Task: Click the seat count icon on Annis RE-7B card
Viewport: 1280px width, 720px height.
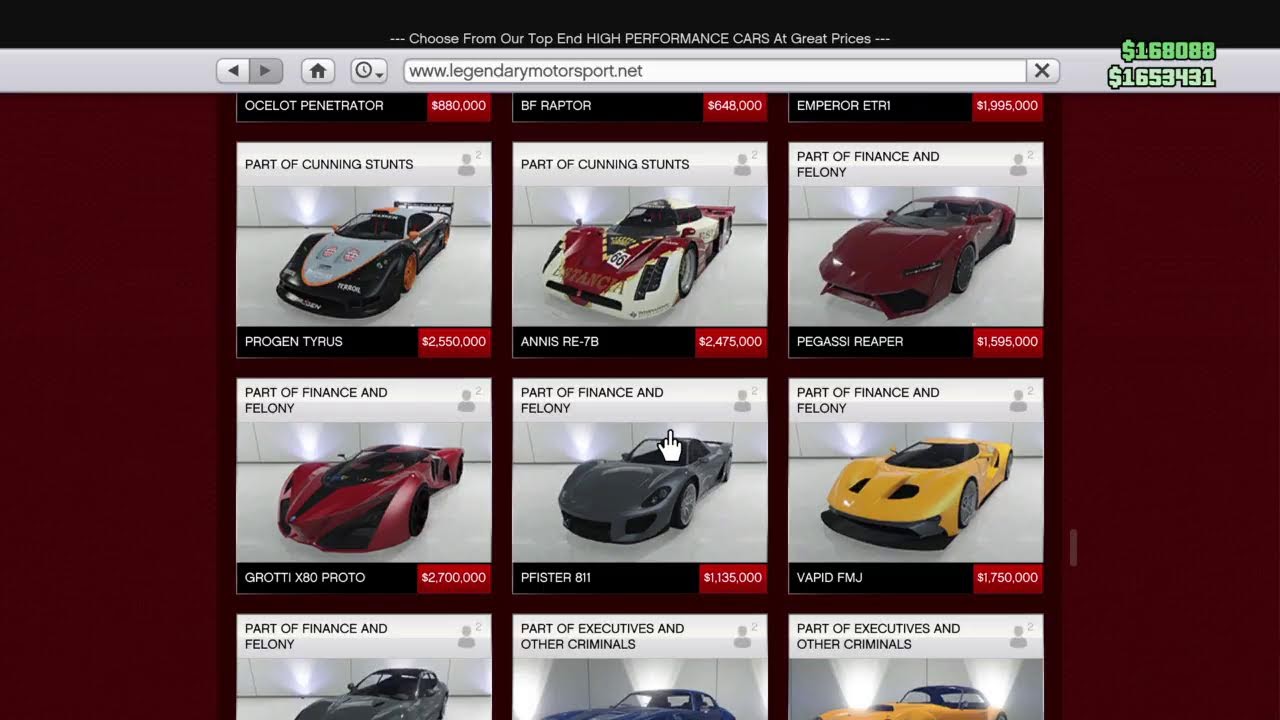Action: coord(744,164)
